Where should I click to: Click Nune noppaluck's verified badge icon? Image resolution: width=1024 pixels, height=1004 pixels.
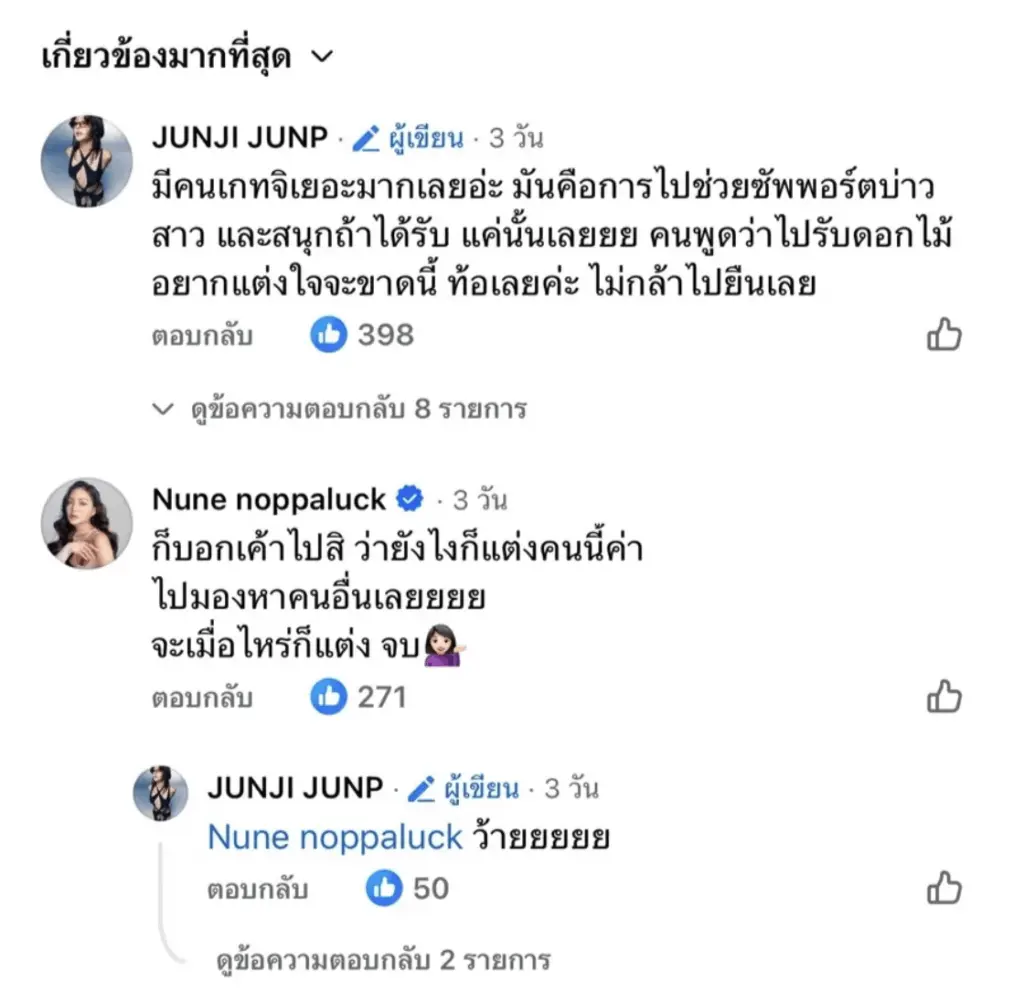click(410, 498)
